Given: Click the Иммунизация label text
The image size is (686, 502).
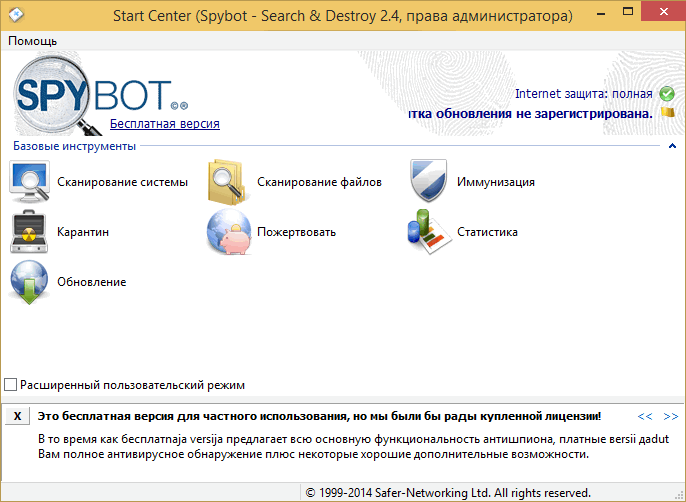Looking at the screenshot, I should tap(495, 182).
